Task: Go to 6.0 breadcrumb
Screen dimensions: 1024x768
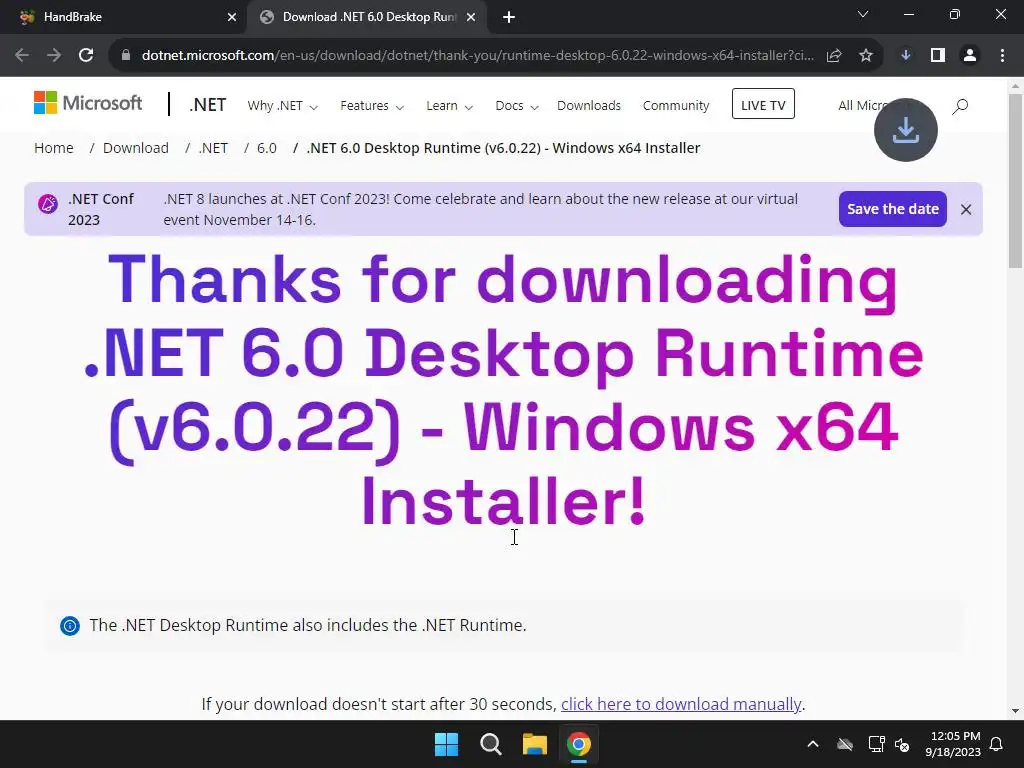Action: click(266, 148)
